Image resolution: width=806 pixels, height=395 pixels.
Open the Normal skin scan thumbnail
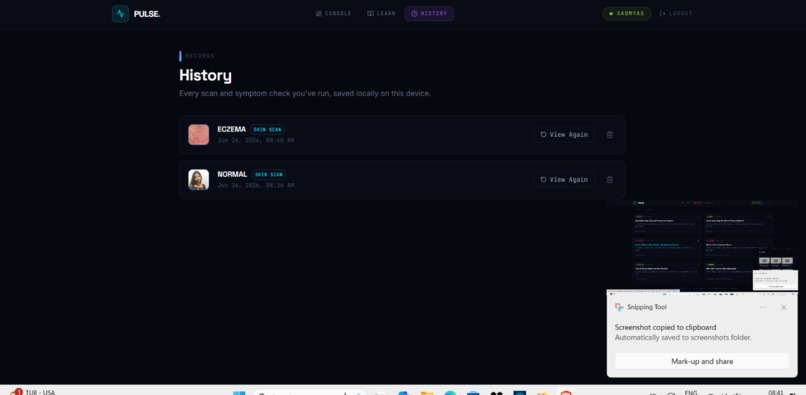coord(198,179)
